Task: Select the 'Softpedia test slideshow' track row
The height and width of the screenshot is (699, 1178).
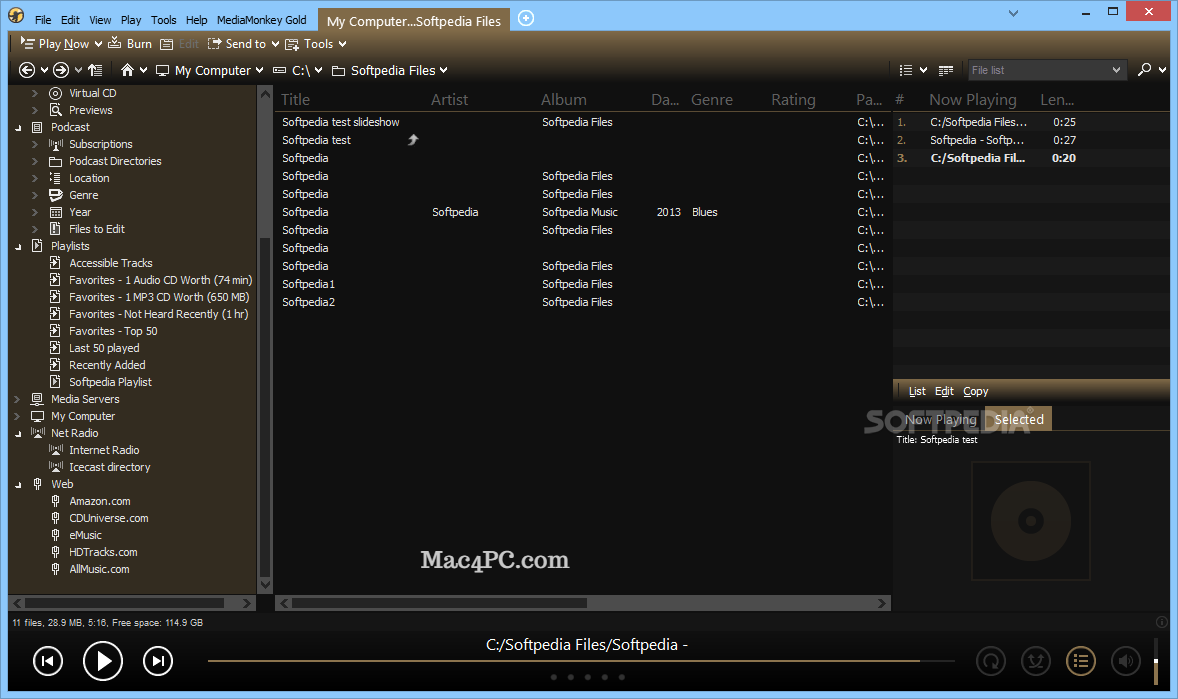Action: click(x=583, y=122)
